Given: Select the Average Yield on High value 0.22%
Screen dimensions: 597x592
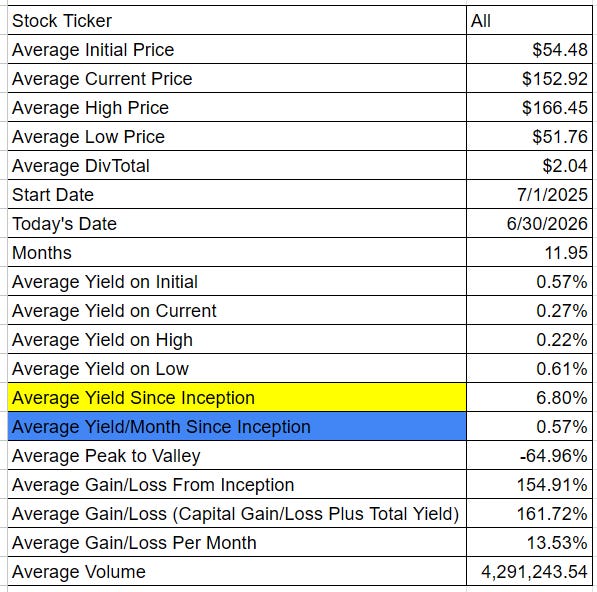Looking at the screenshot, I should tap(529, 339).
